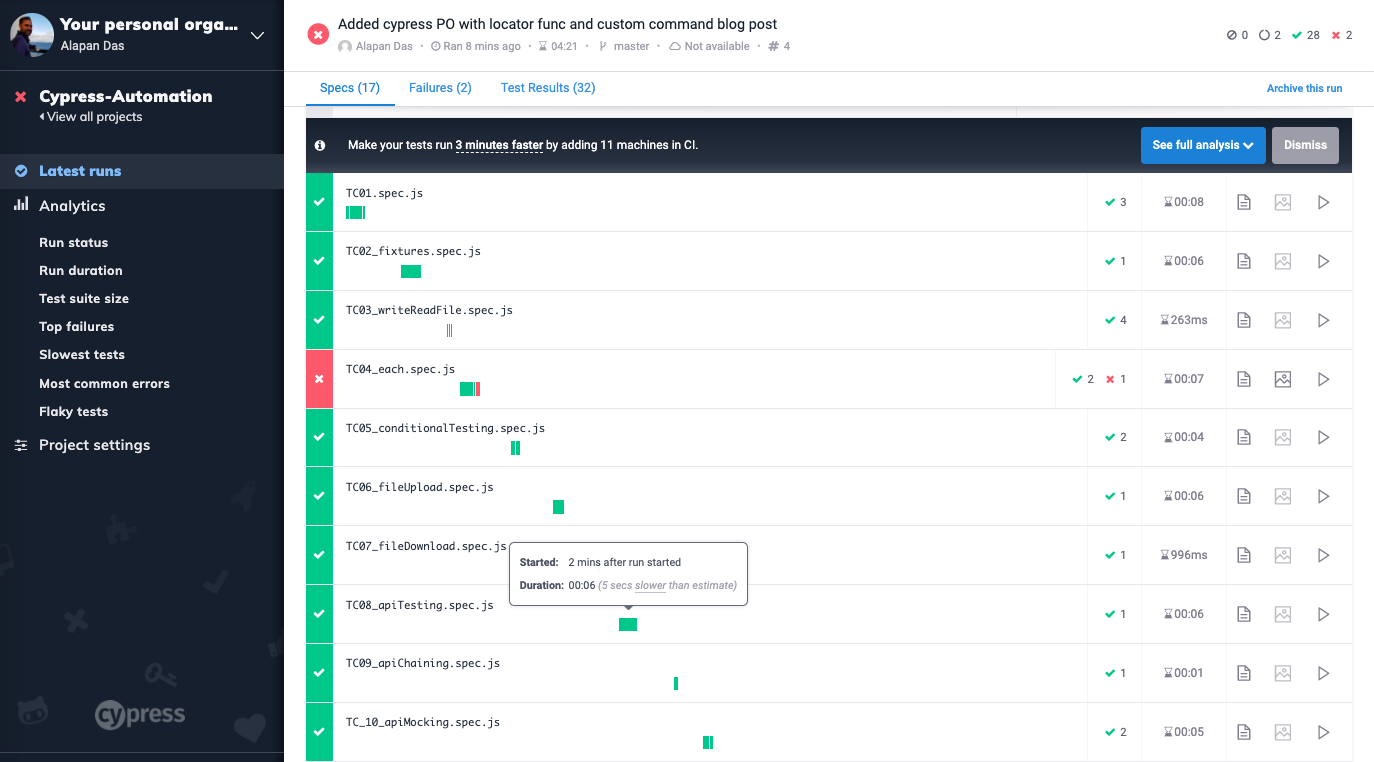
Task: Click the Project settings sliders icon
Action: 21,445
